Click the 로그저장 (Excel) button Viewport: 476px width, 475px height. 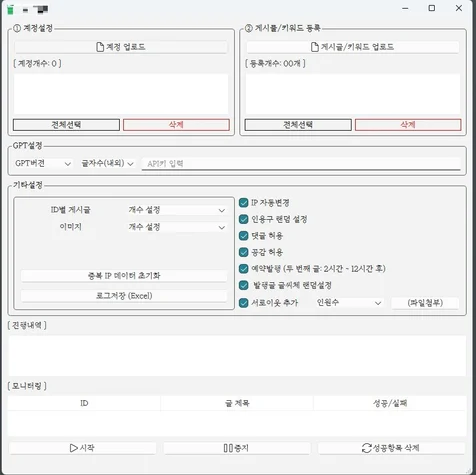(124, 296)
